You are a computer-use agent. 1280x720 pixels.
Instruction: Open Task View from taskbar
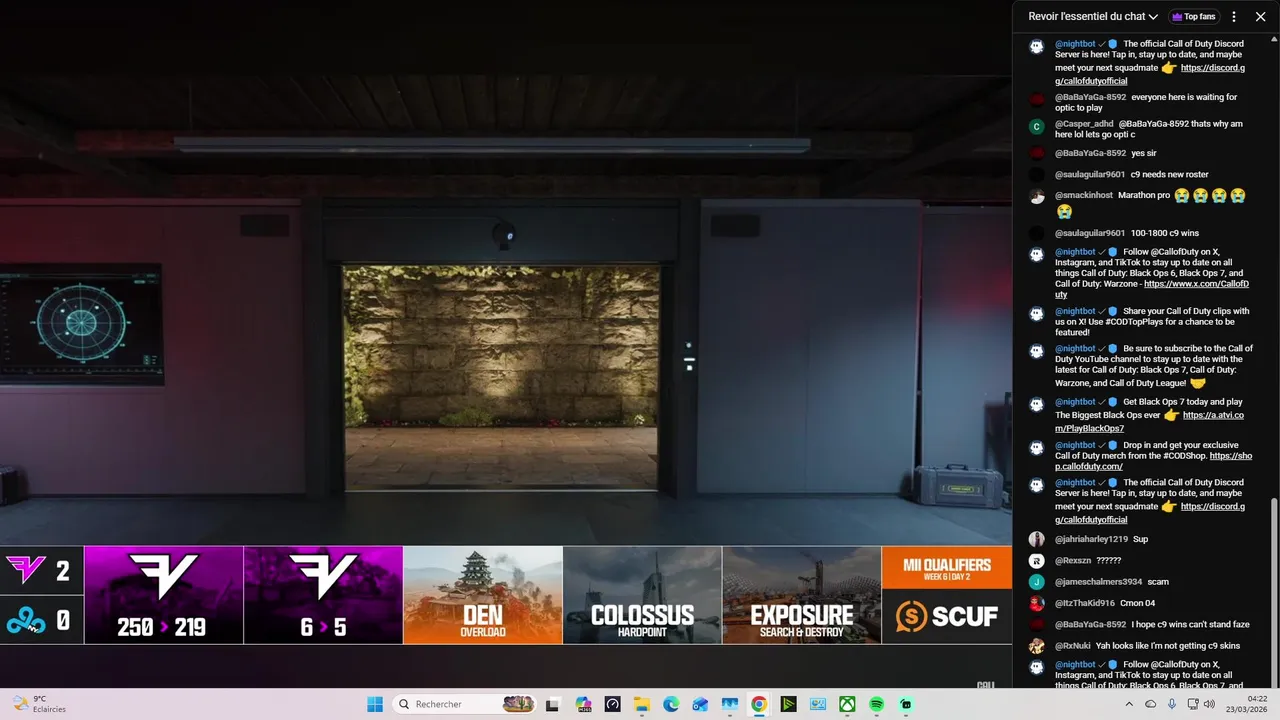[552, 704]
